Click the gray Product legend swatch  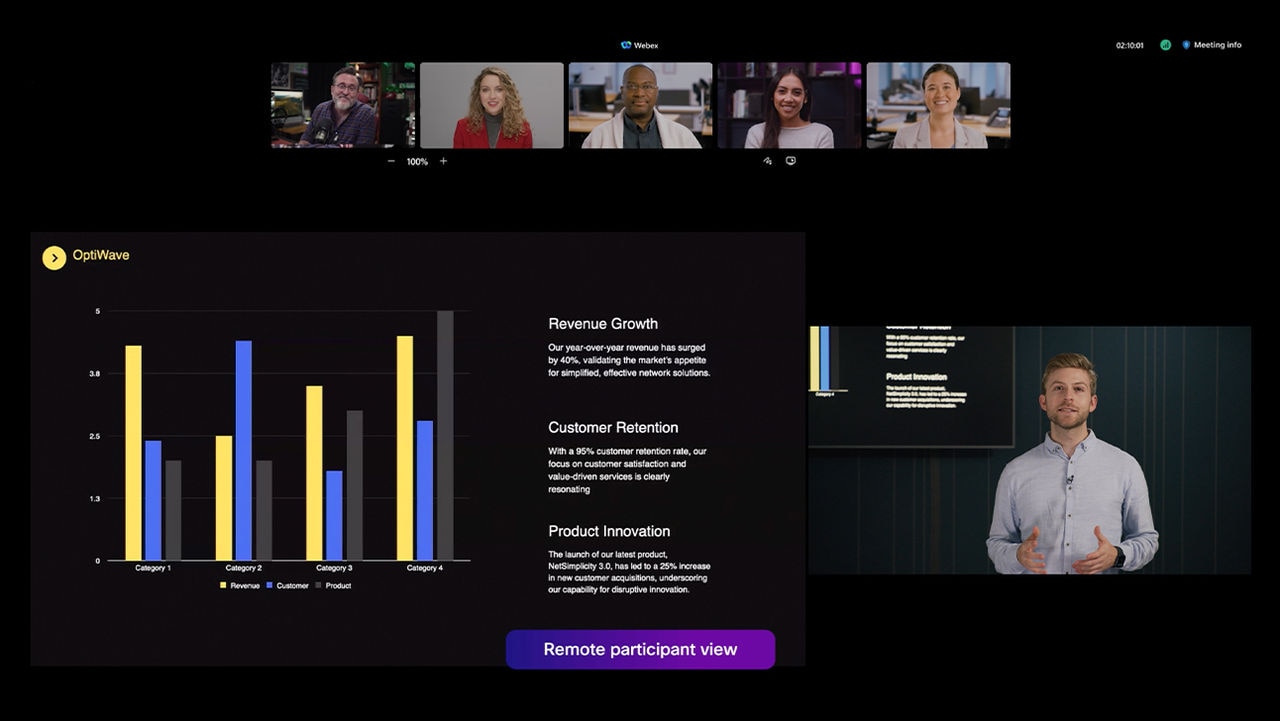tap(319, 585)
